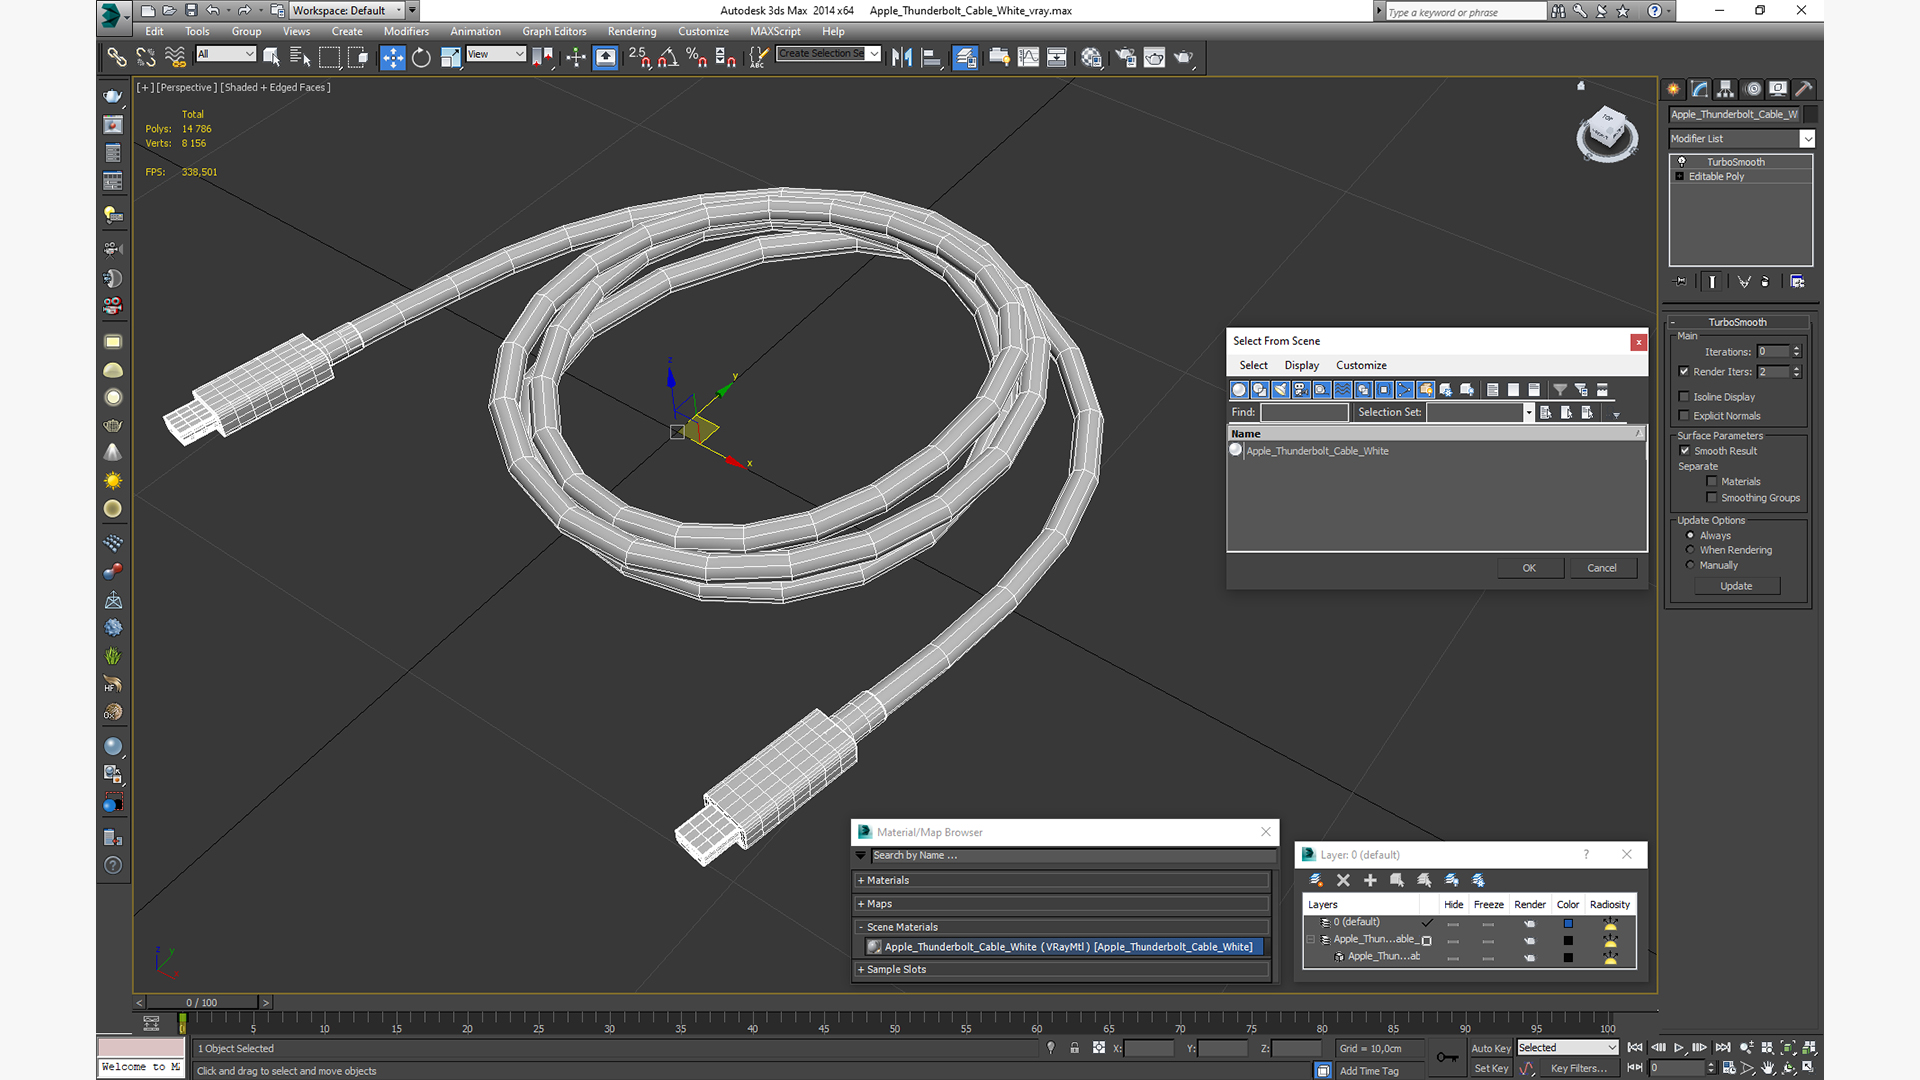Select the Select and Rotate tool
This screenshot has height=1080, width=1920.
pos(421,57)
